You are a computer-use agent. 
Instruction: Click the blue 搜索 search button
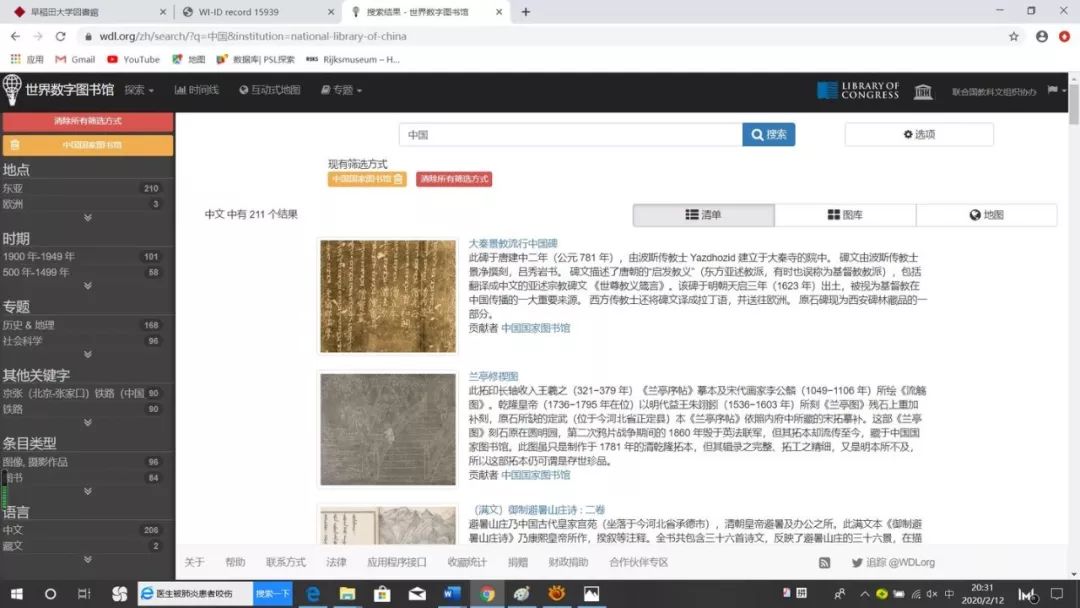tap(768, 135)
